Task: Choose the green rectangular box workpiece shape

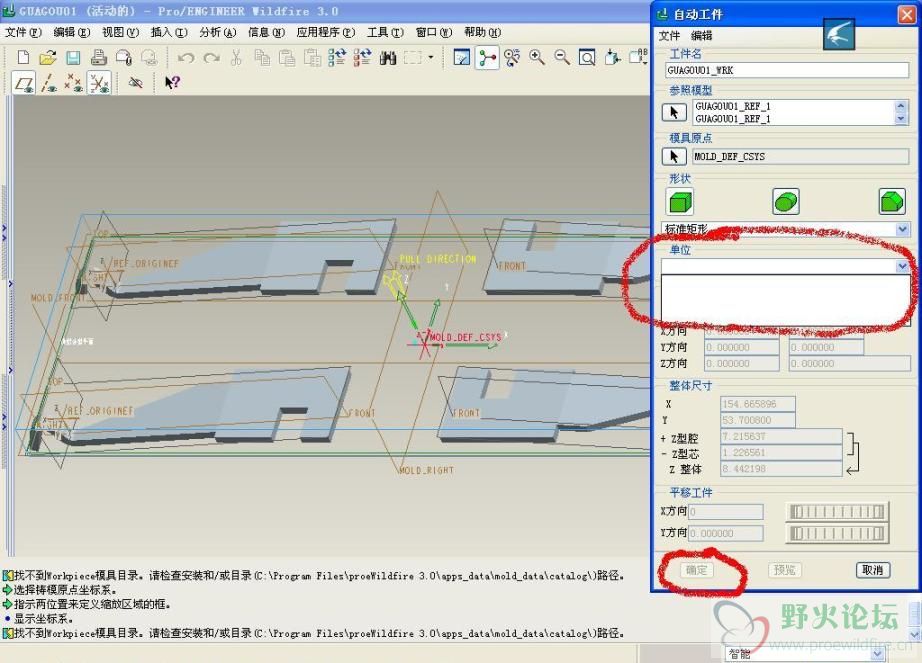Action: click(680, 202)
